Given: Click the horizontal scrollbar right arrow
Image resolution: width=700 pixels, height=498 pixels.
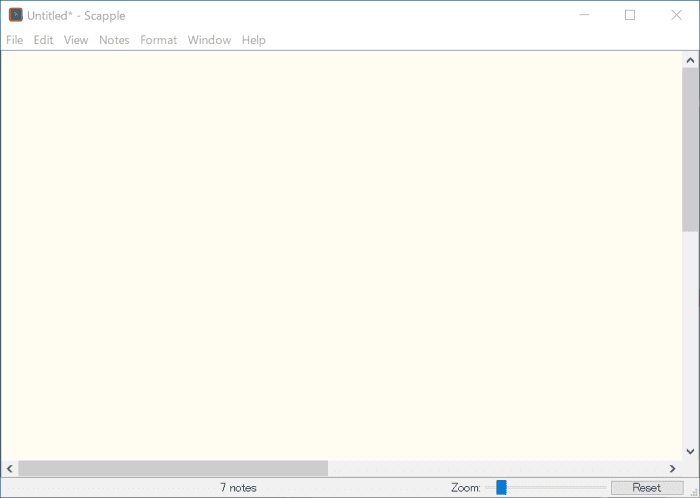Looking at the screenshot, I should pyautogui.click(x=672, y=468).
